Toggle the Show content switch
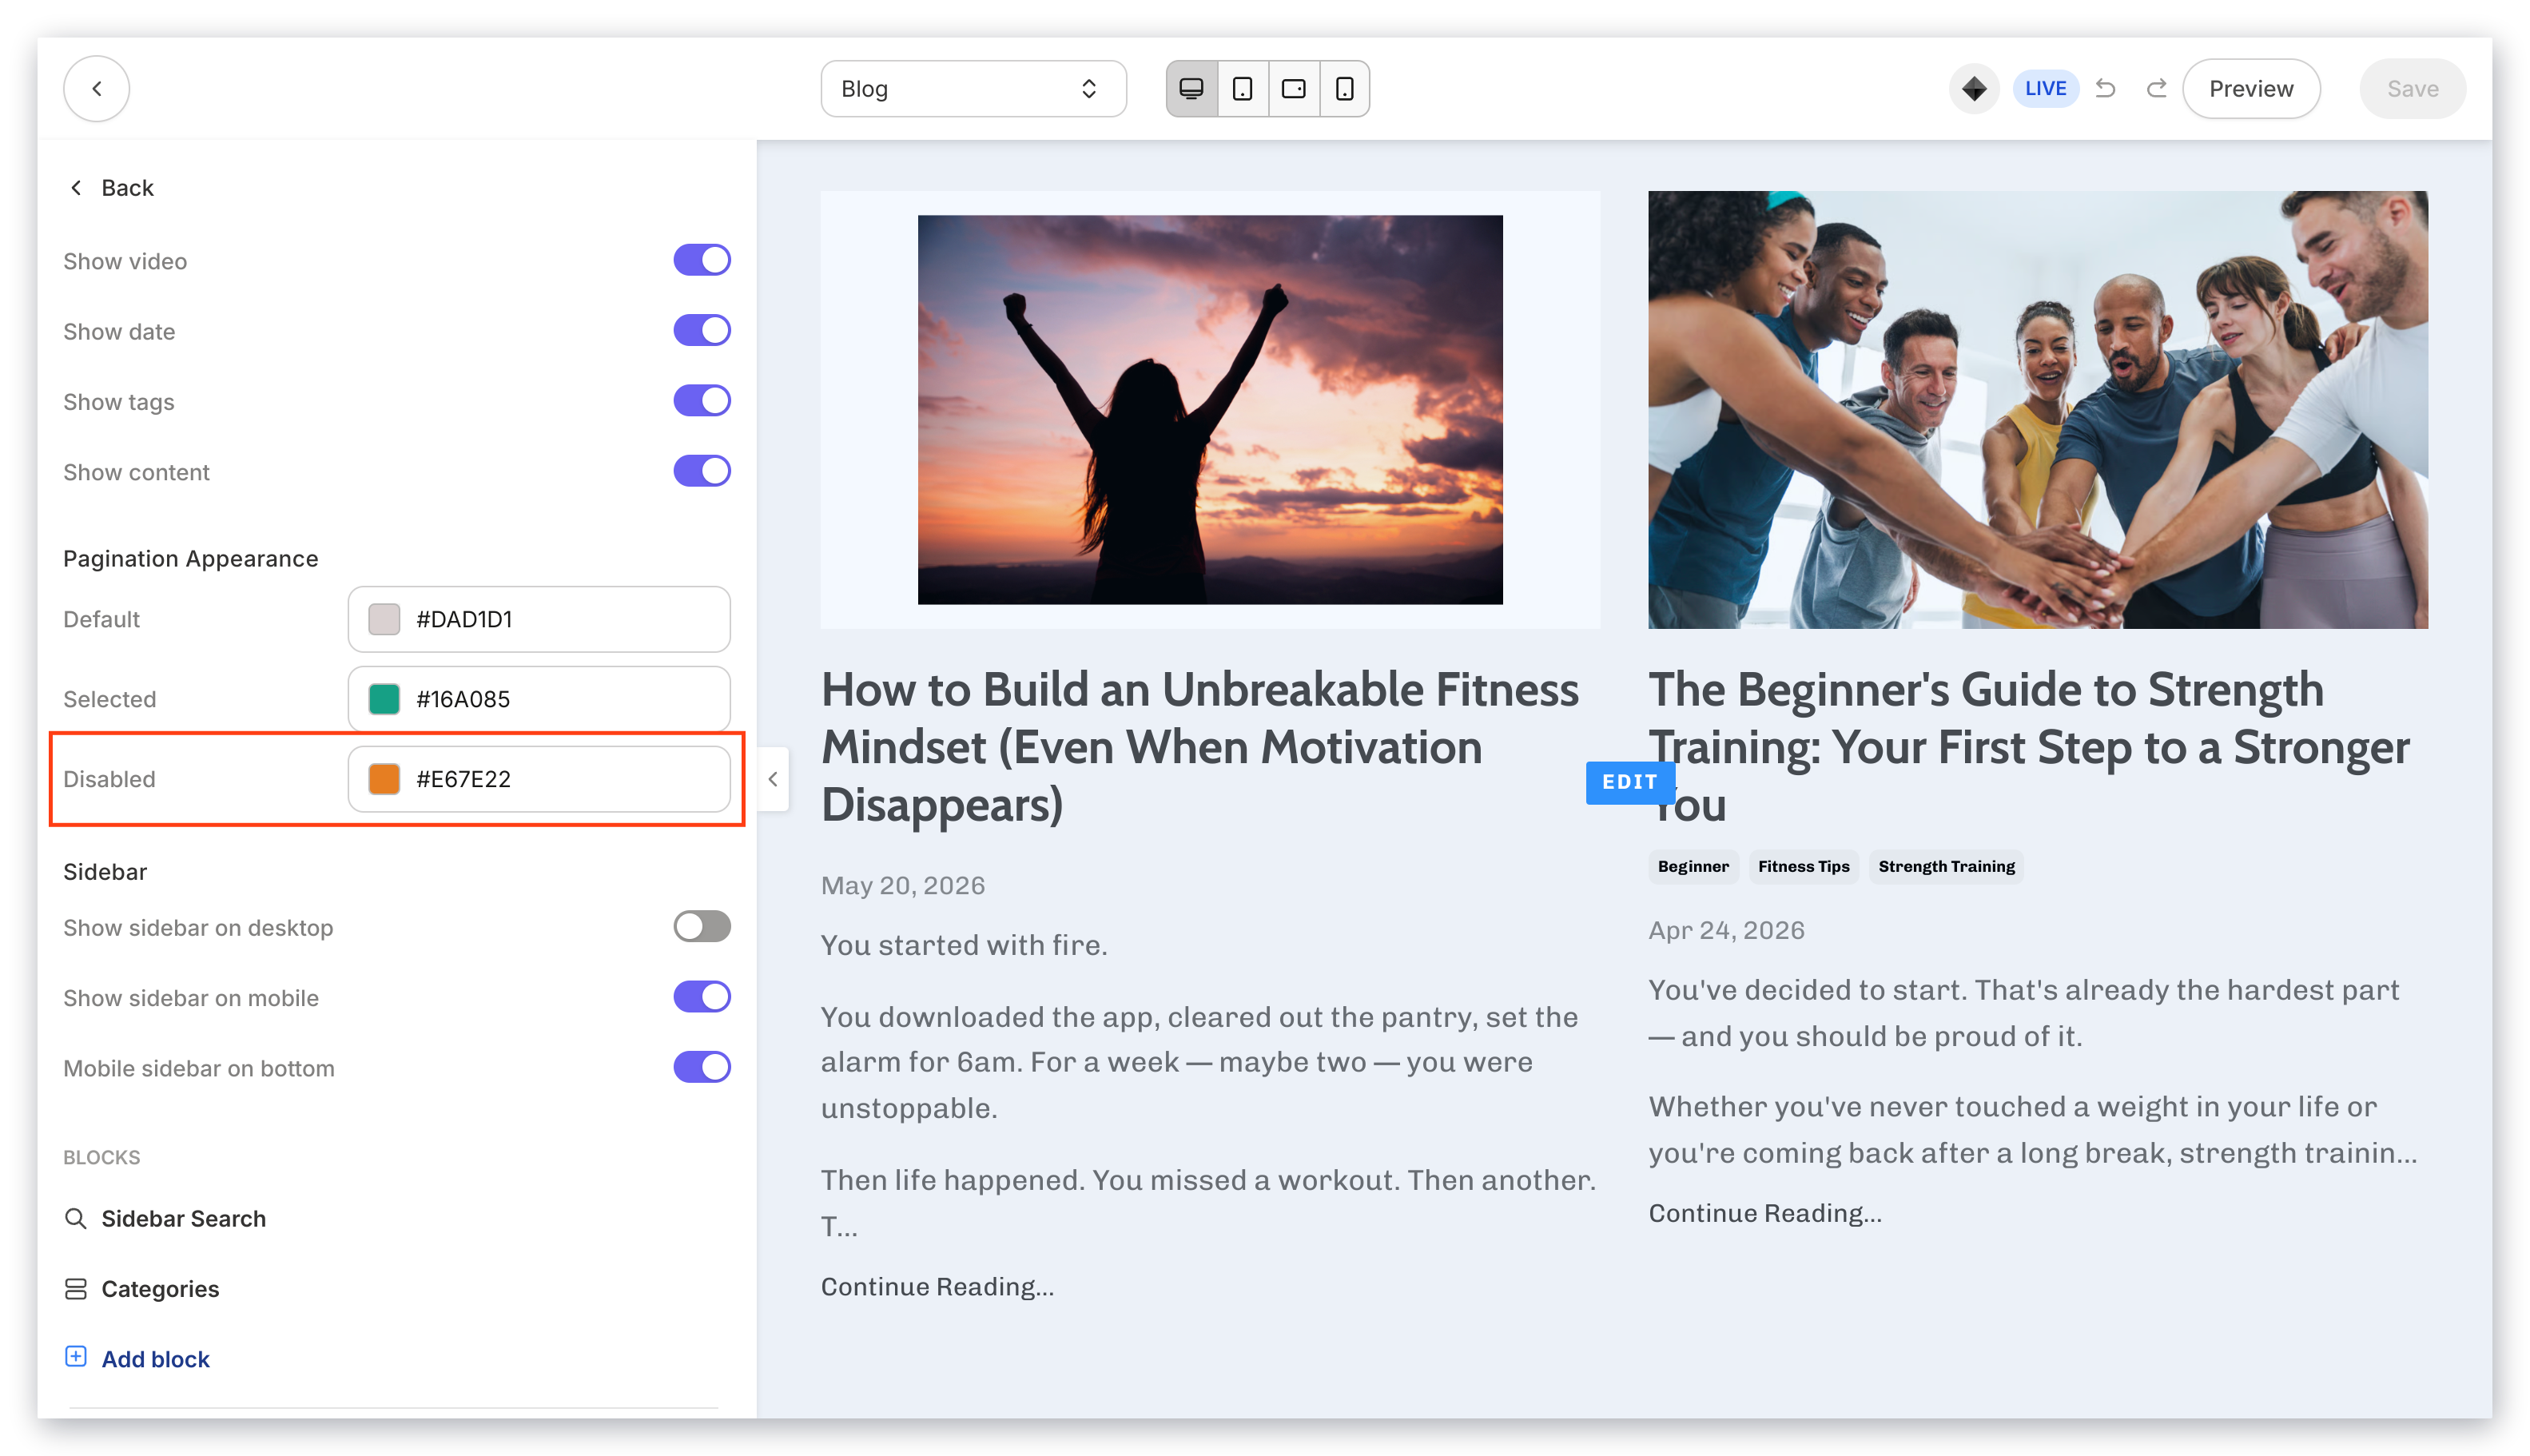 tap(702, 471)
